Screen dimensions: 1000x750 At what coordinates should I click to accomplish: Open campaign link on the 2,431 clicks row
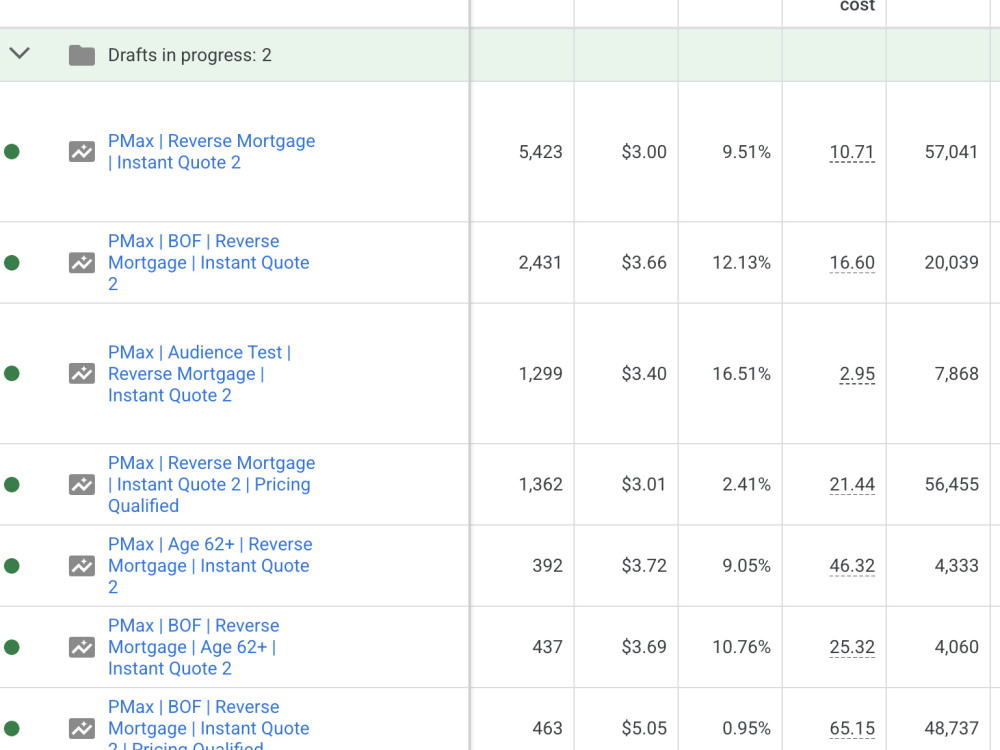pos(209,263)
